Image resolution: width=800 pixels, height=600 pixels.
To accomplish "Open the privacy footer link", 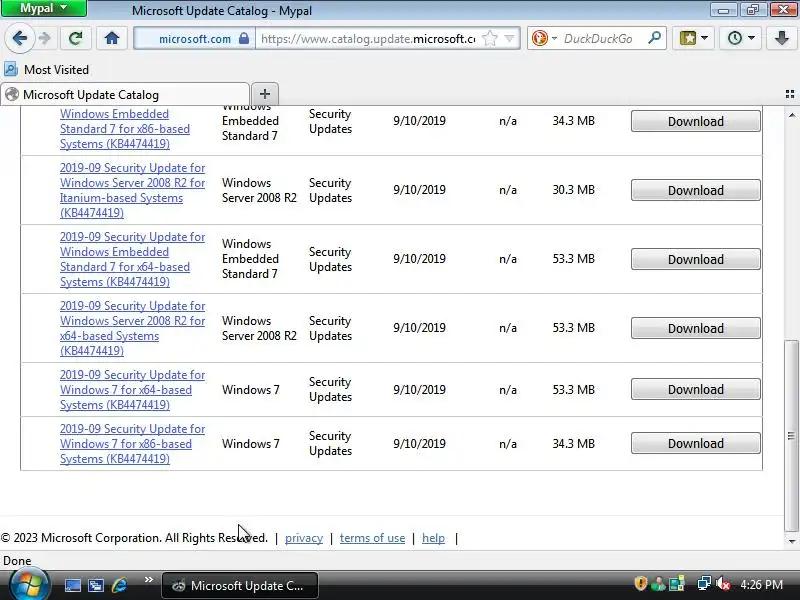I will tap(304, 538).
